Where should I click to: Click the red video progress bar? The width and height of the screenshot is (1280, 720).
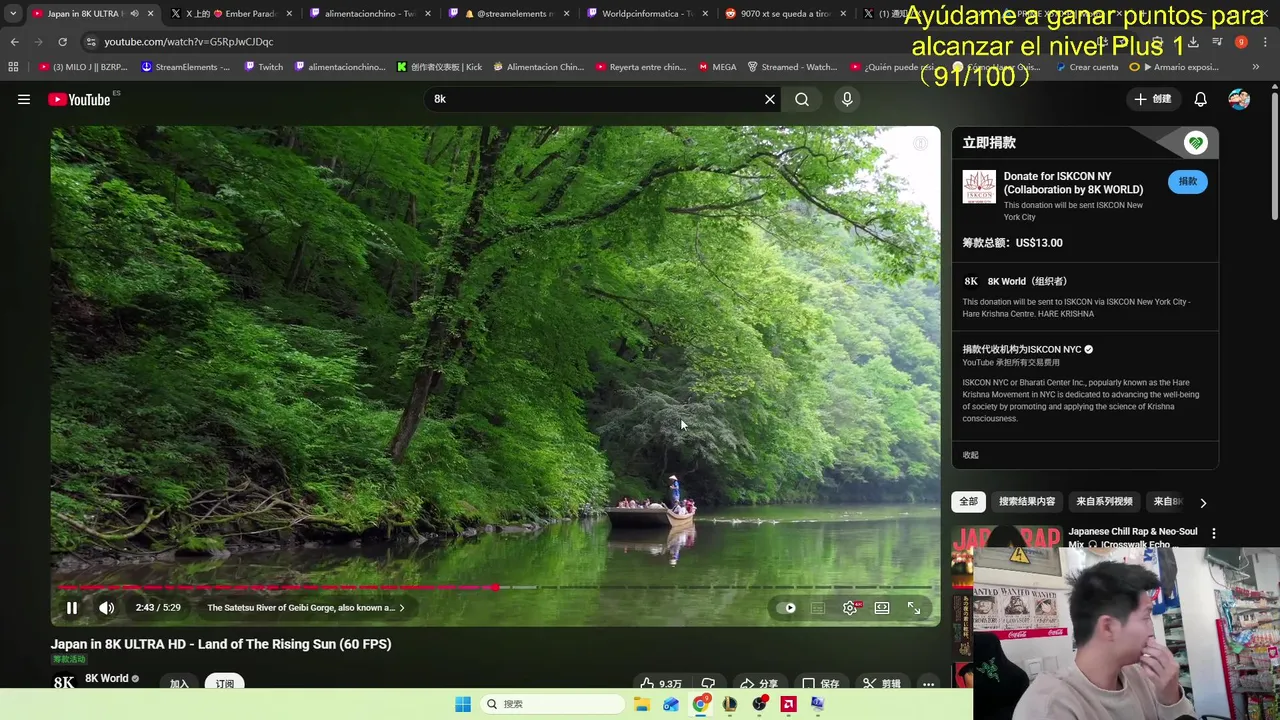pos(278,587)
